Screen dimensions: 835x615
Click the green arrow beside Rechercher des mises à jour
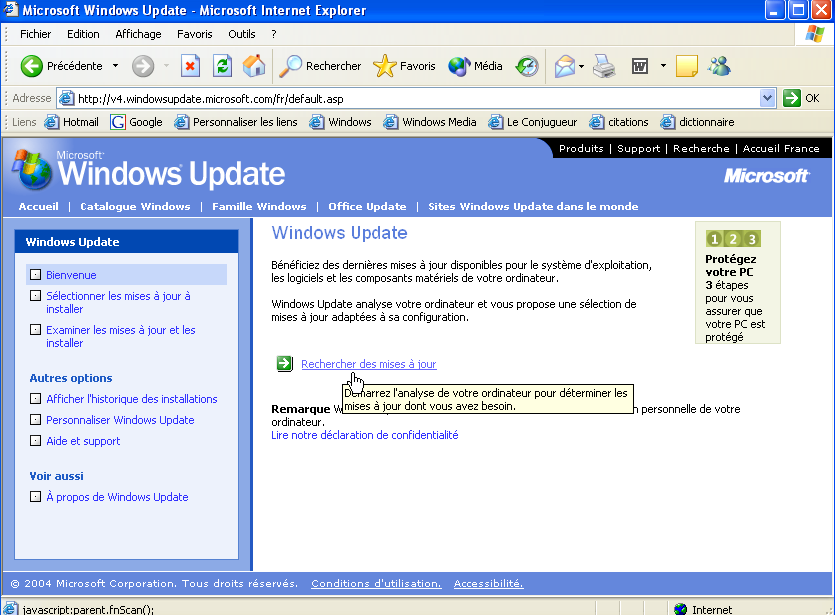[284, 364]
